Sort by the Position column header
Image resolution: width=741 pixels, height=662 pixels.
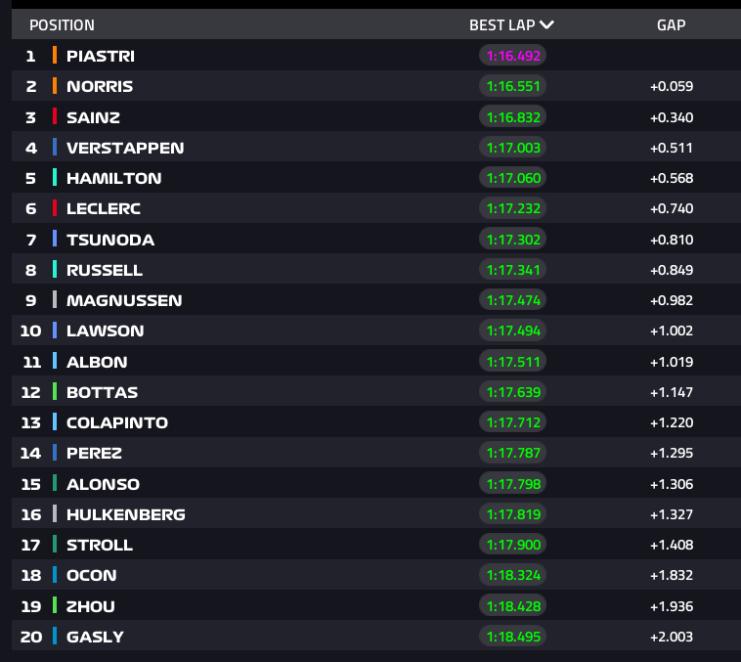(x=62, y=25)
